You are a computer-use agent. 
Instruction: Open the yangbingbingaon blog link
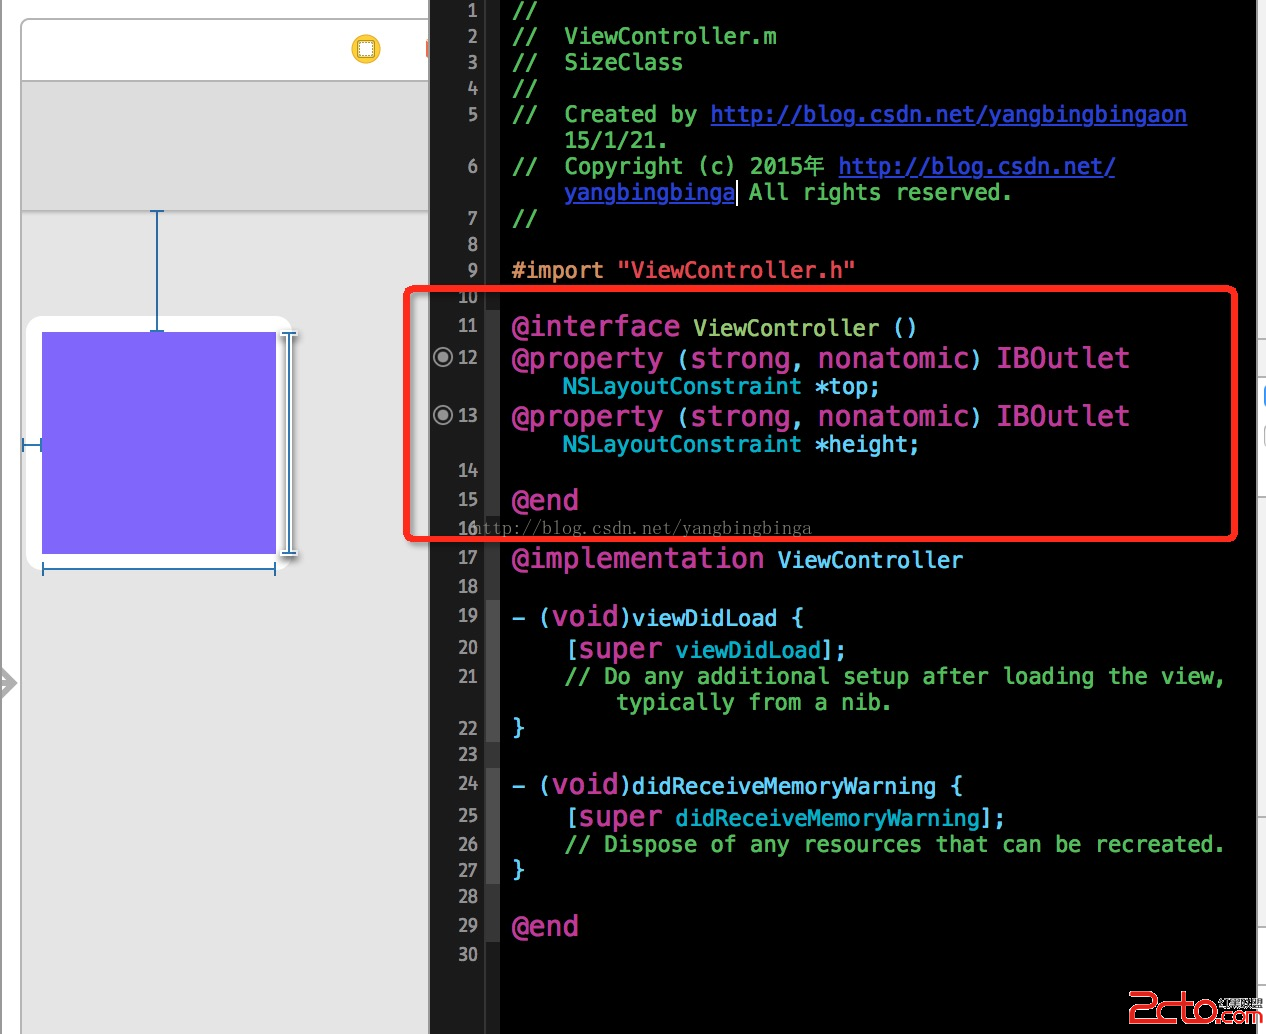tap(948, 114)
